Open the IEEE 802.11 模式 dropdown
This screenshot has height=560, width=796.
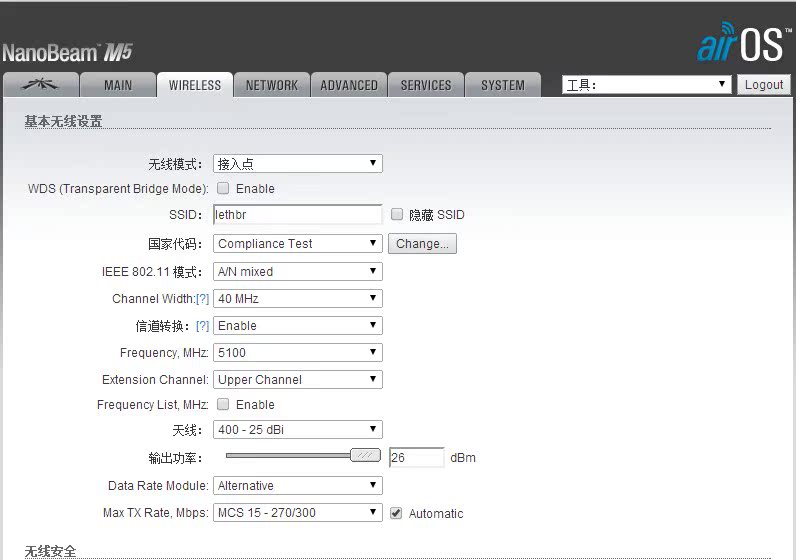point(297,271)
